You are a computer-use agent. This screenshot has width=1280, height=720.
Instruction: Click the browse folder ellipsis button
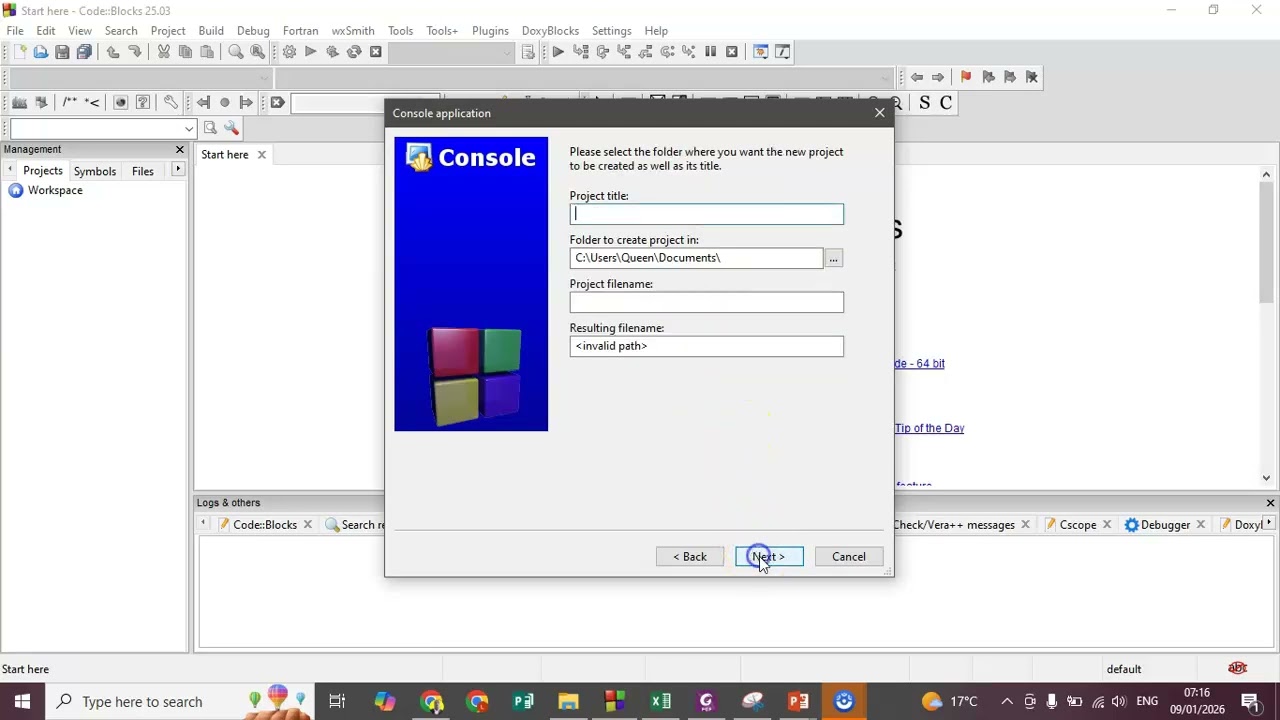point(834,259)
